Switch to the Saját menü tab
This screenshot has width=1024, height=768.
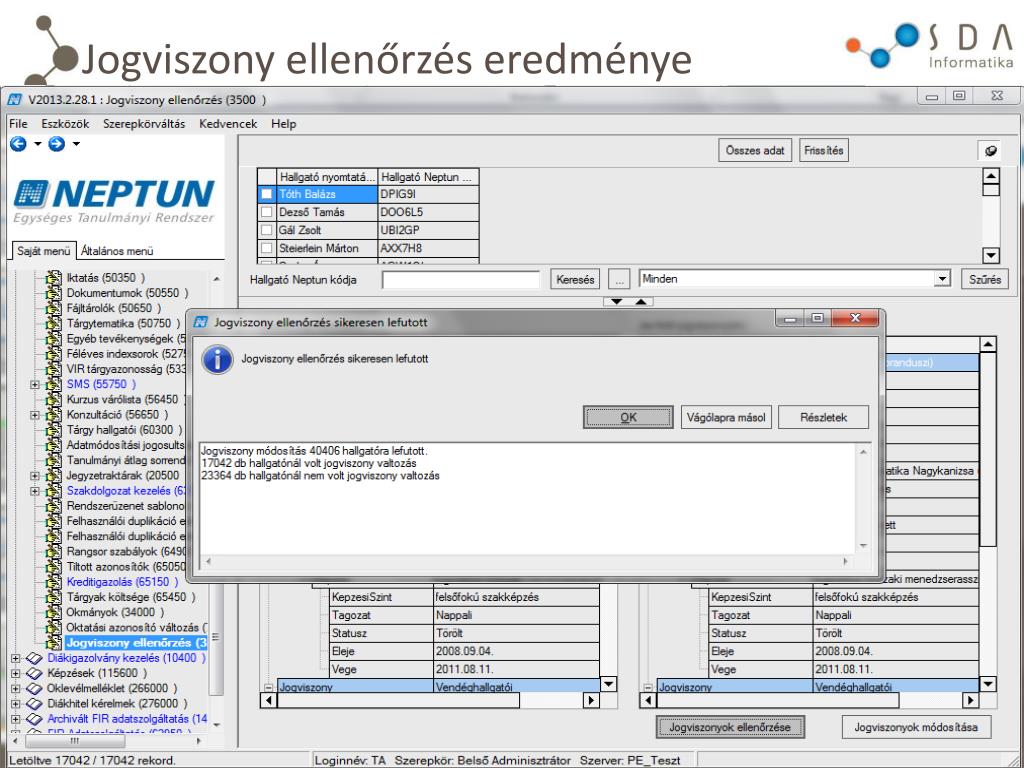44,251
